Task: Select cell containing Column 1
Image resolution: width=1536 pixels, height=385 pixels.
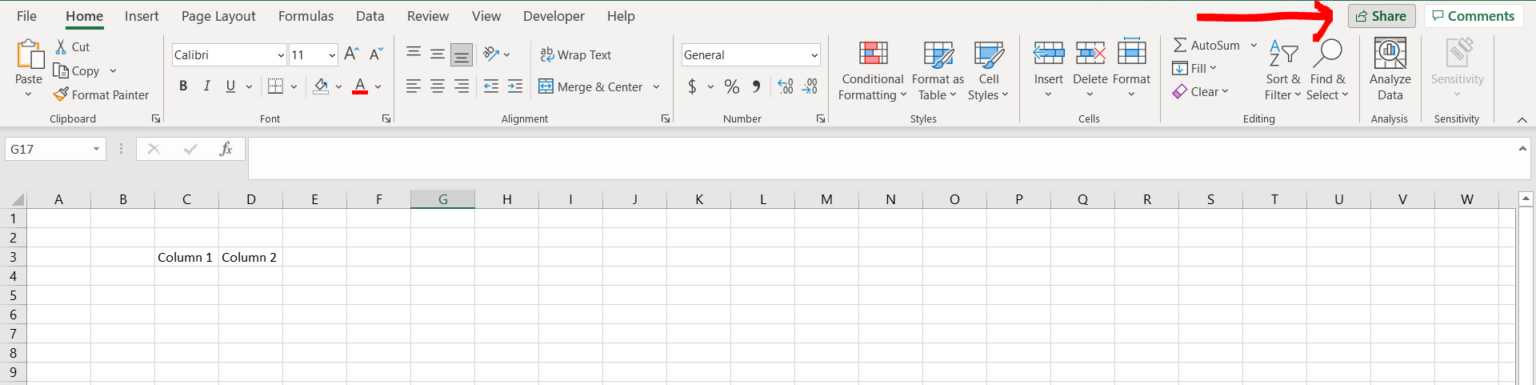Action: 187,257
